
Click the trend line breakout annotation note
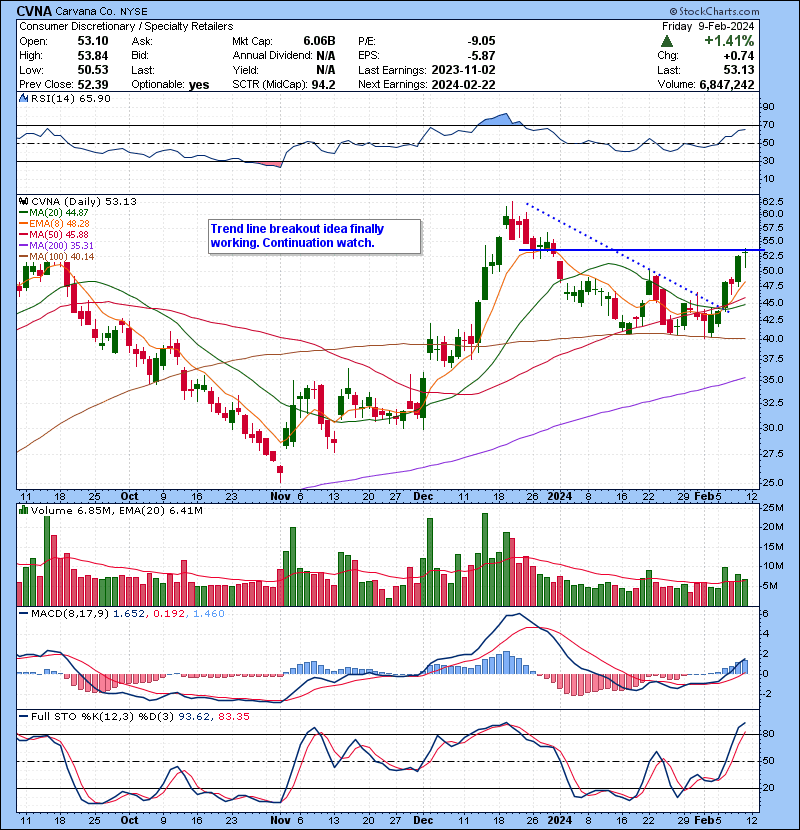[x=314, y=236]
